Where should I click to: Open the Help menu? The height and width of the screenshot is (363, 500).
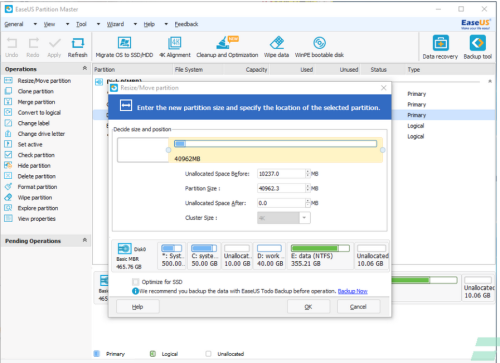[x=149, y=24]
